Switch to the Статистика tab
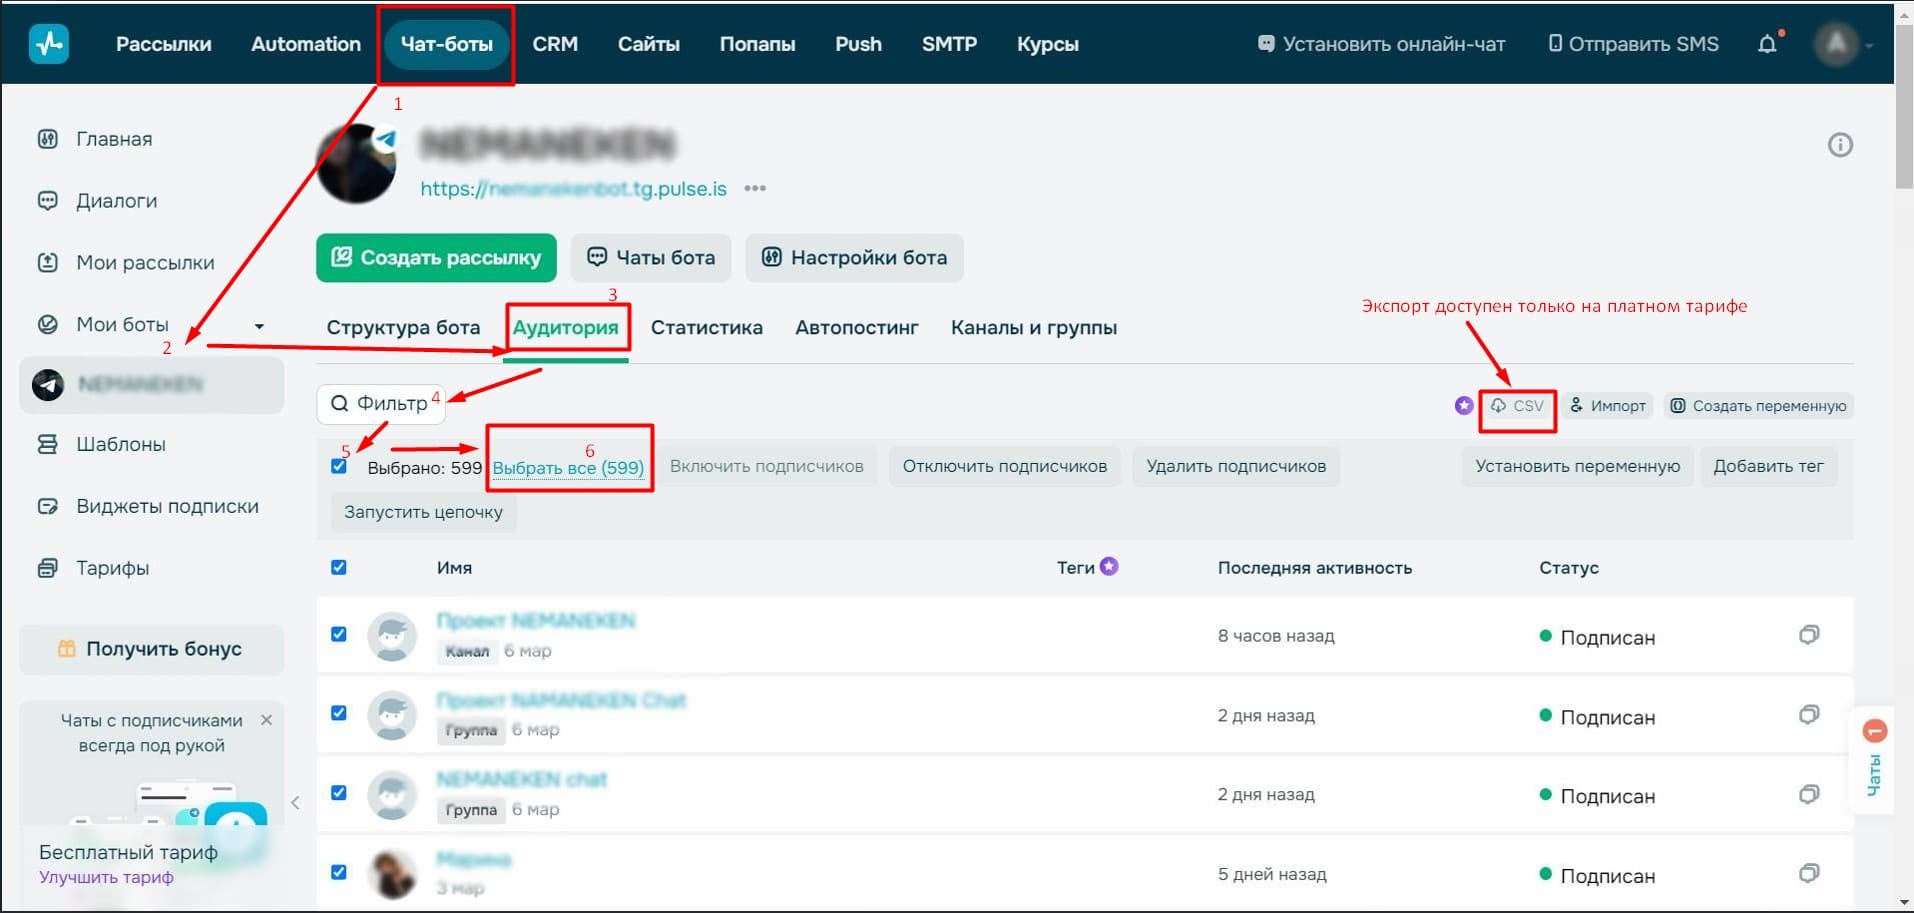This screenshot has height=913, width=1914. pos(706,328)
